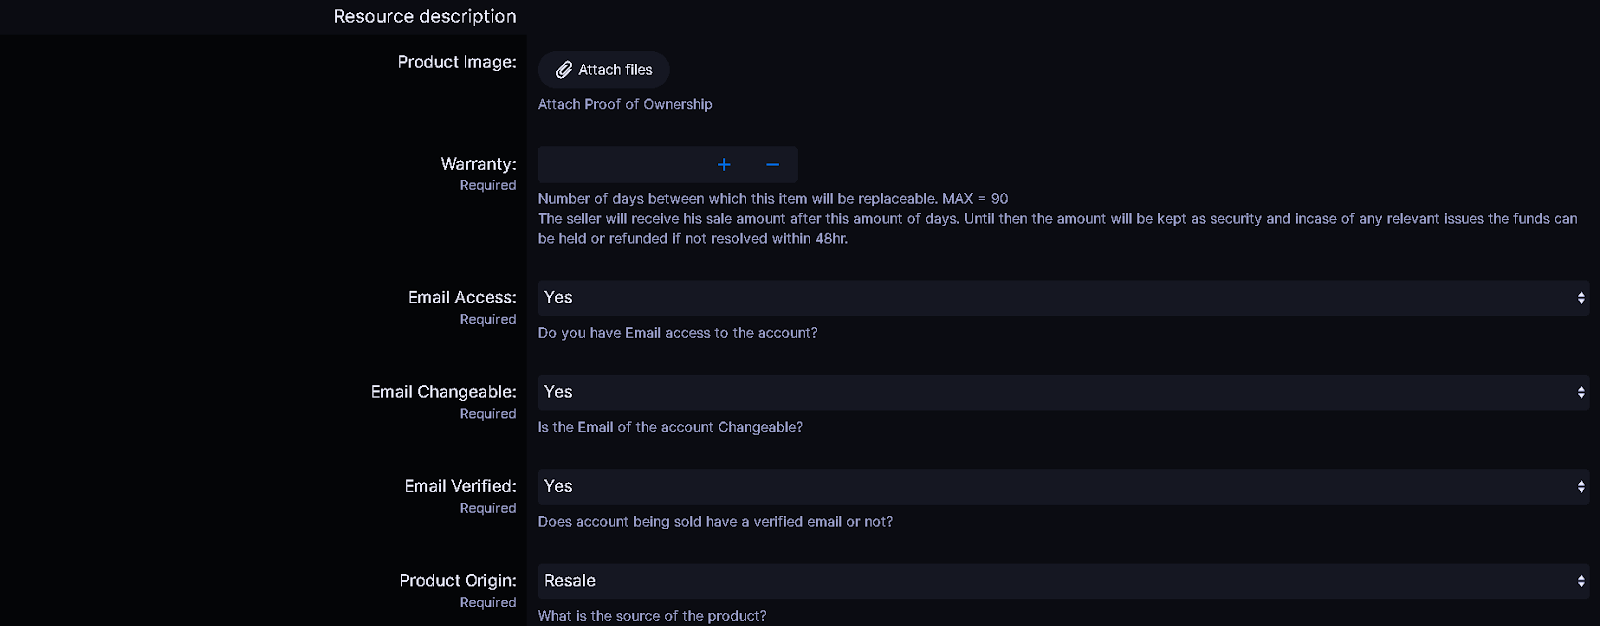Open the Email Access Yes dropdown

click(x=1050, y=298)
